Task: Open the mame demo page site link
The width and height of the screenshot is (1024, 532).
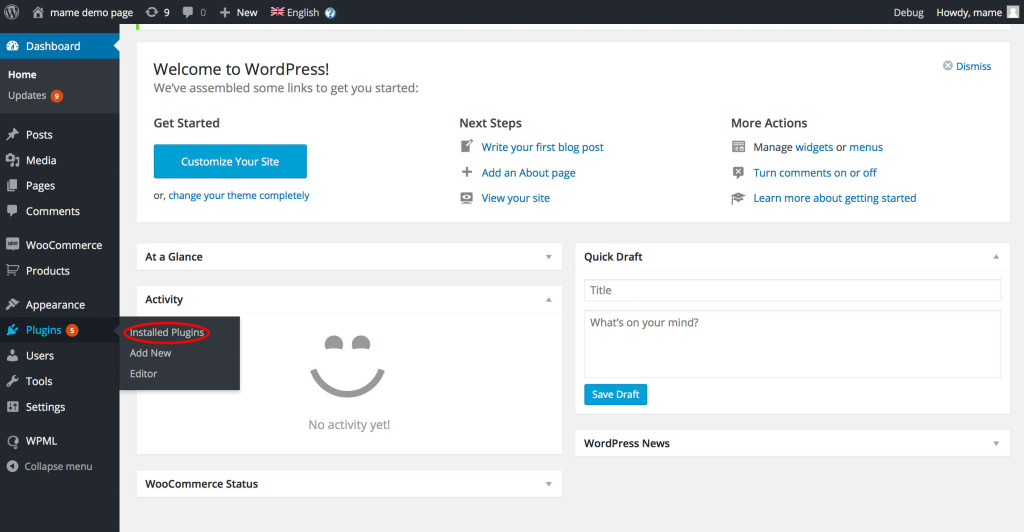Action: (82, 12)
